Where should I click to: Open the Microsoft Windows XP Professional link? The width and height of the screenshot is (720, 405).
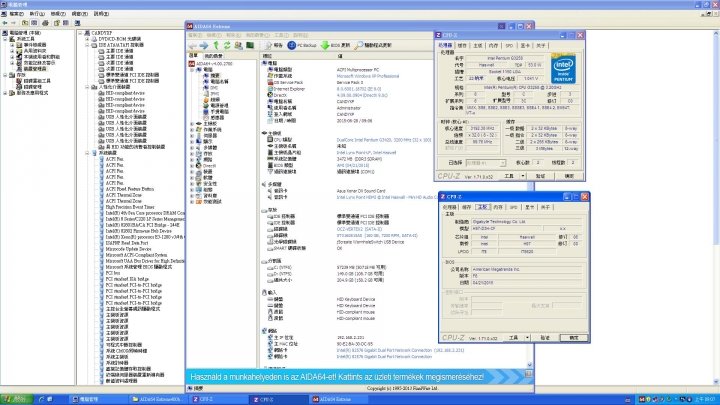coord(368,76)
